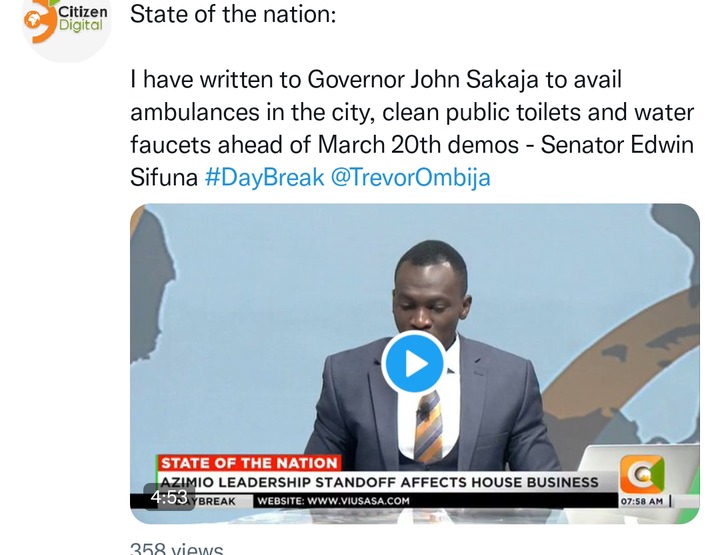Click the orange globe icon in the avatar

pyautogui.click(x=34, y=21)
